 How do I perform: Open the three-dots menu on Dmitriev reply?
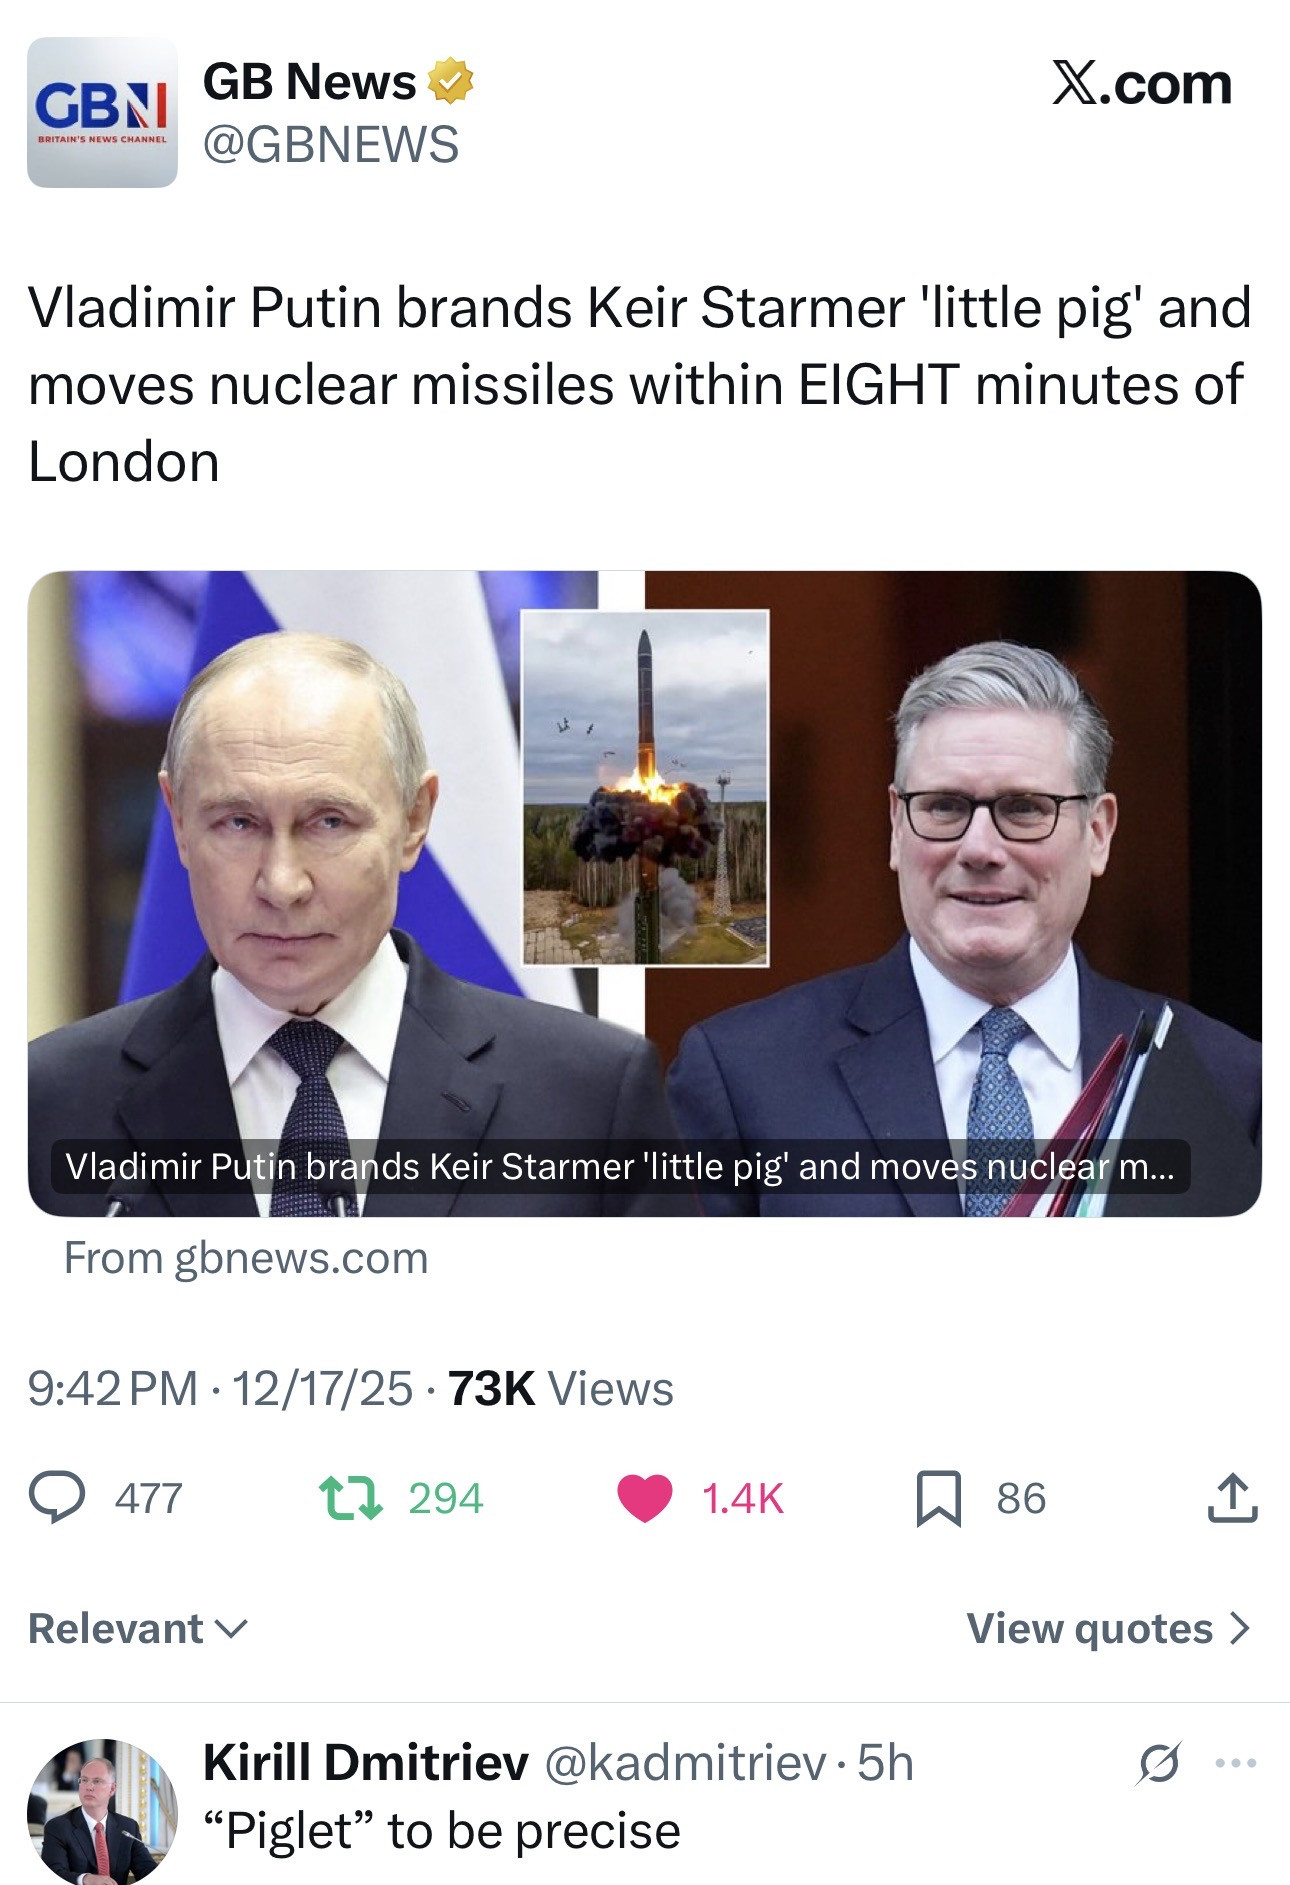tap(1236, 1763)
